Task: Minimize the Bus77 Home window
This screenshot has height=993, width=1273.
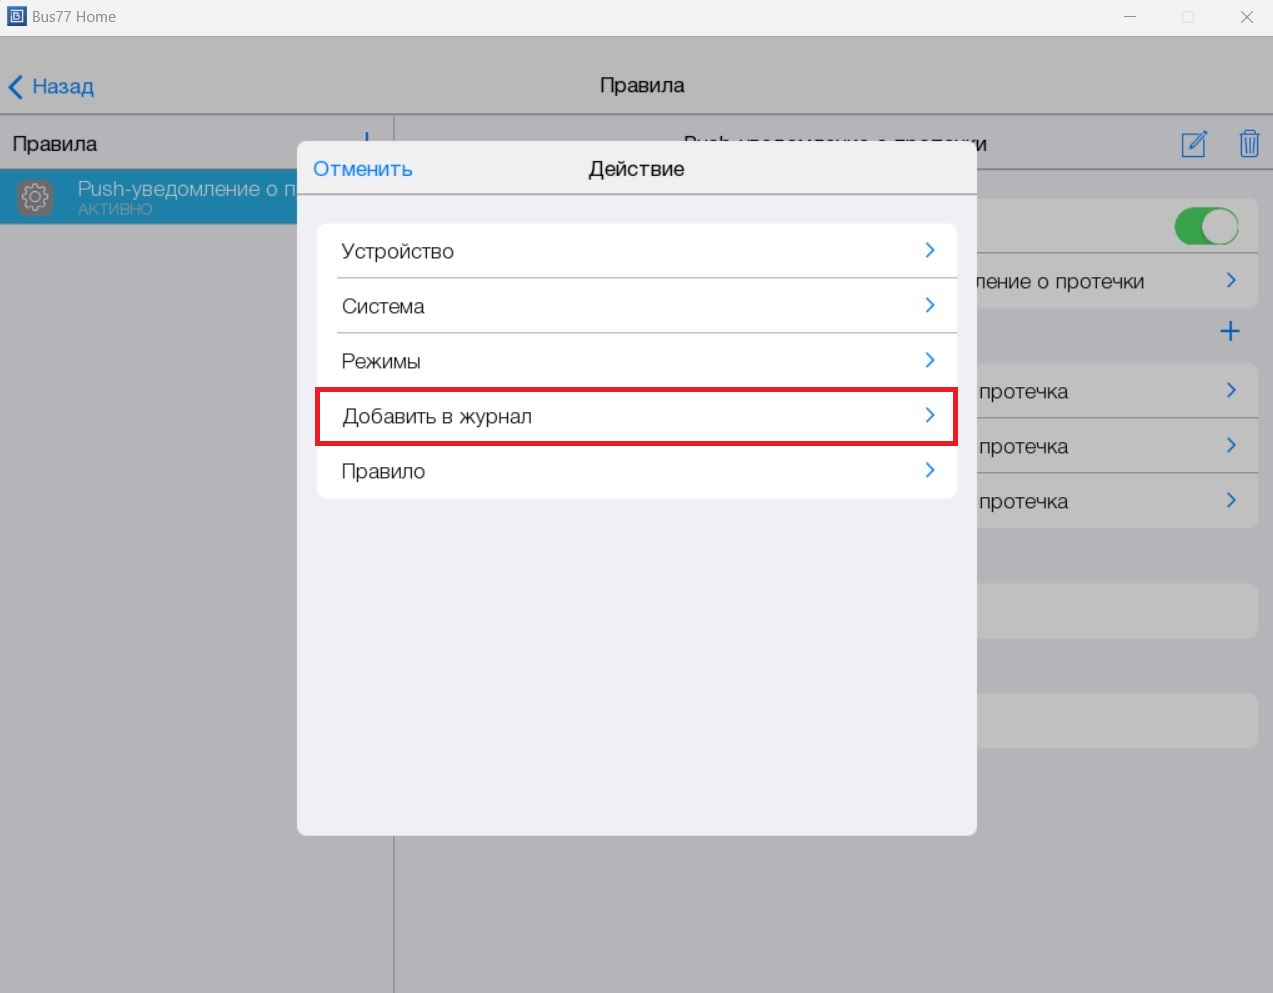Action: coord(1130,17)
